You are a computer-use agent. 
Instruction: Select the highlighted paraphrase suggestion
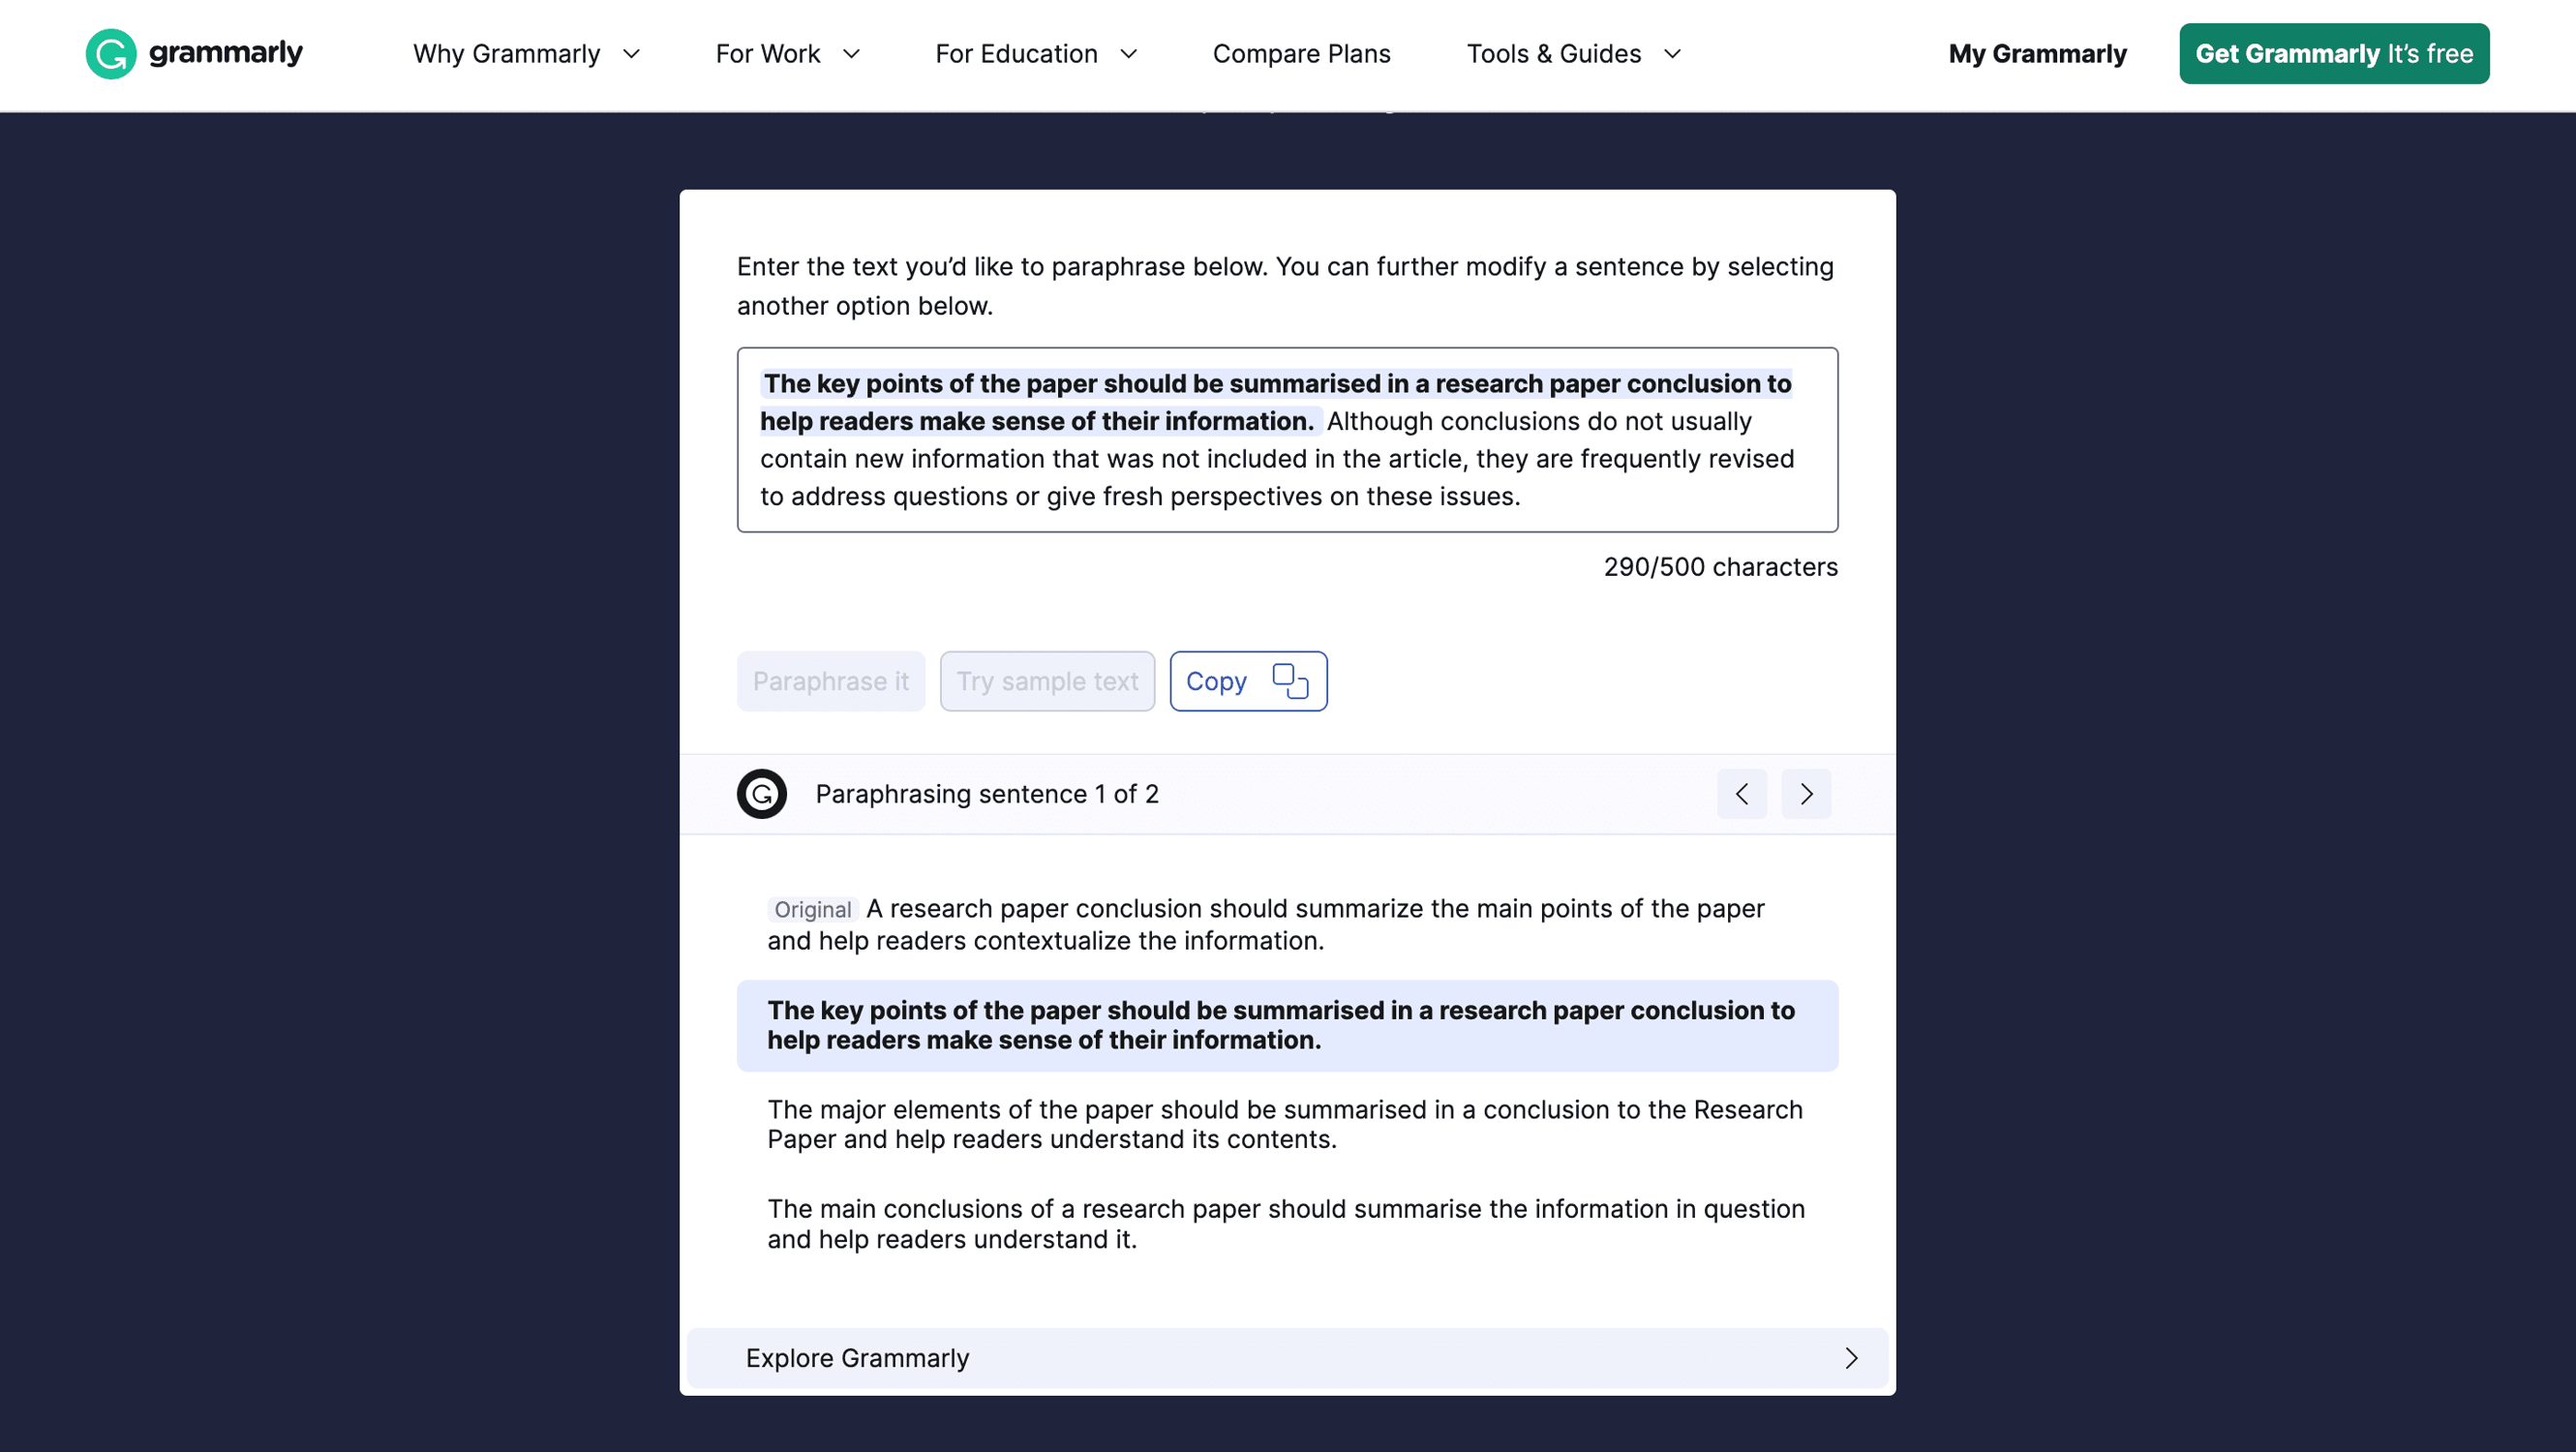[x=1286, y=1025]
